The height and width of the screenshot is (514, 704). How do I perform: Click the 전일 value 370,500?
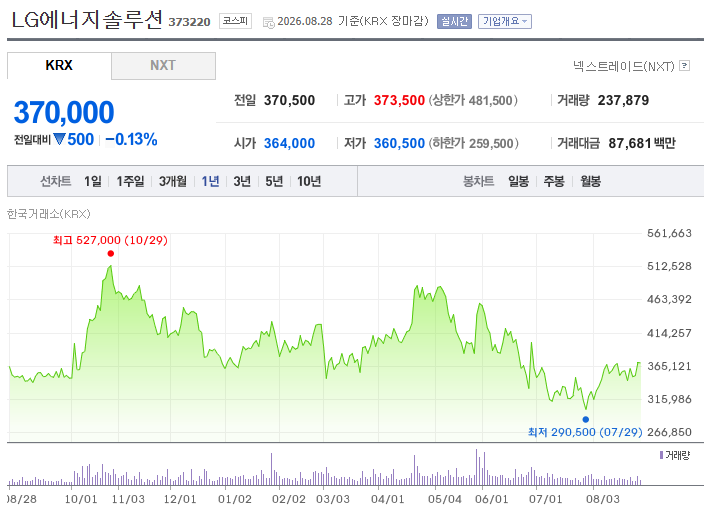point(289,100)
